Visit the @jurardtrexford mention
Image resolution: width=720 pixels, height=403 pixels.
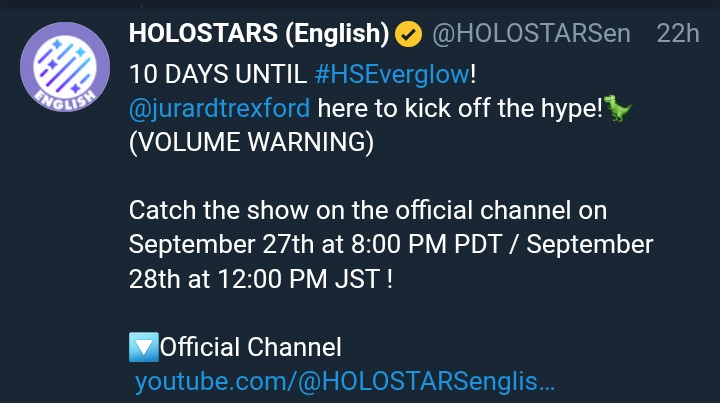[219, 108]
